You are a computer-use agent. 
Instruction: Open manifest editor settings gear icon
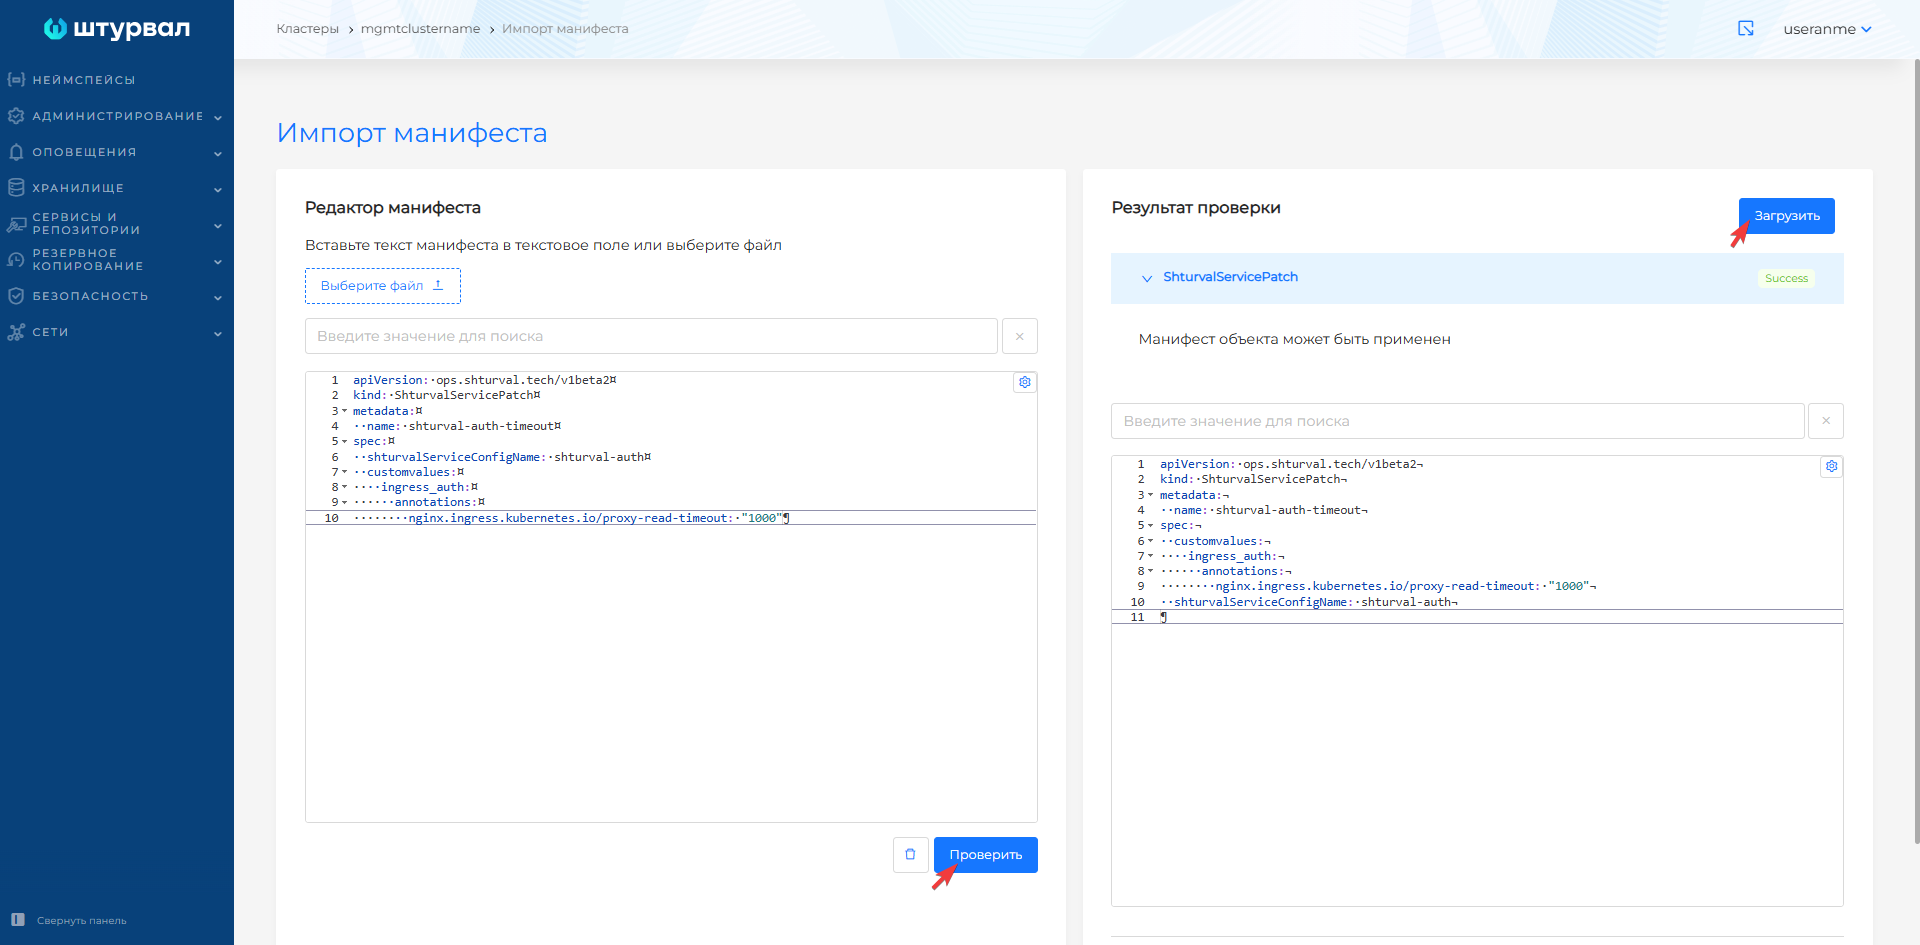pyautogui.click(x=1024, y=382)
